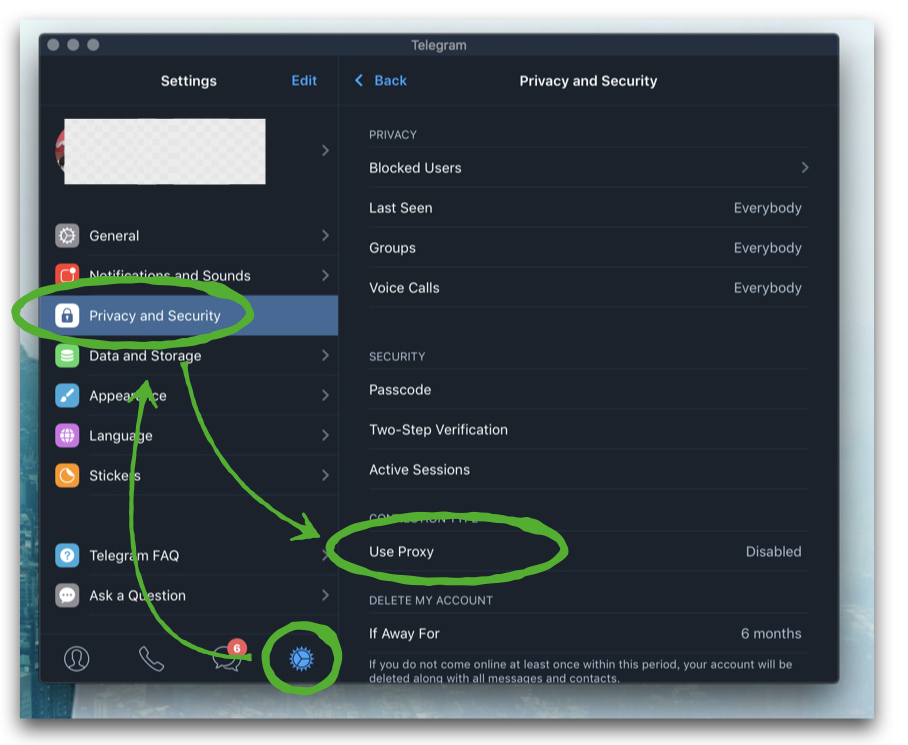
Task: Click the Data and Storage icon
Action: 67,356
